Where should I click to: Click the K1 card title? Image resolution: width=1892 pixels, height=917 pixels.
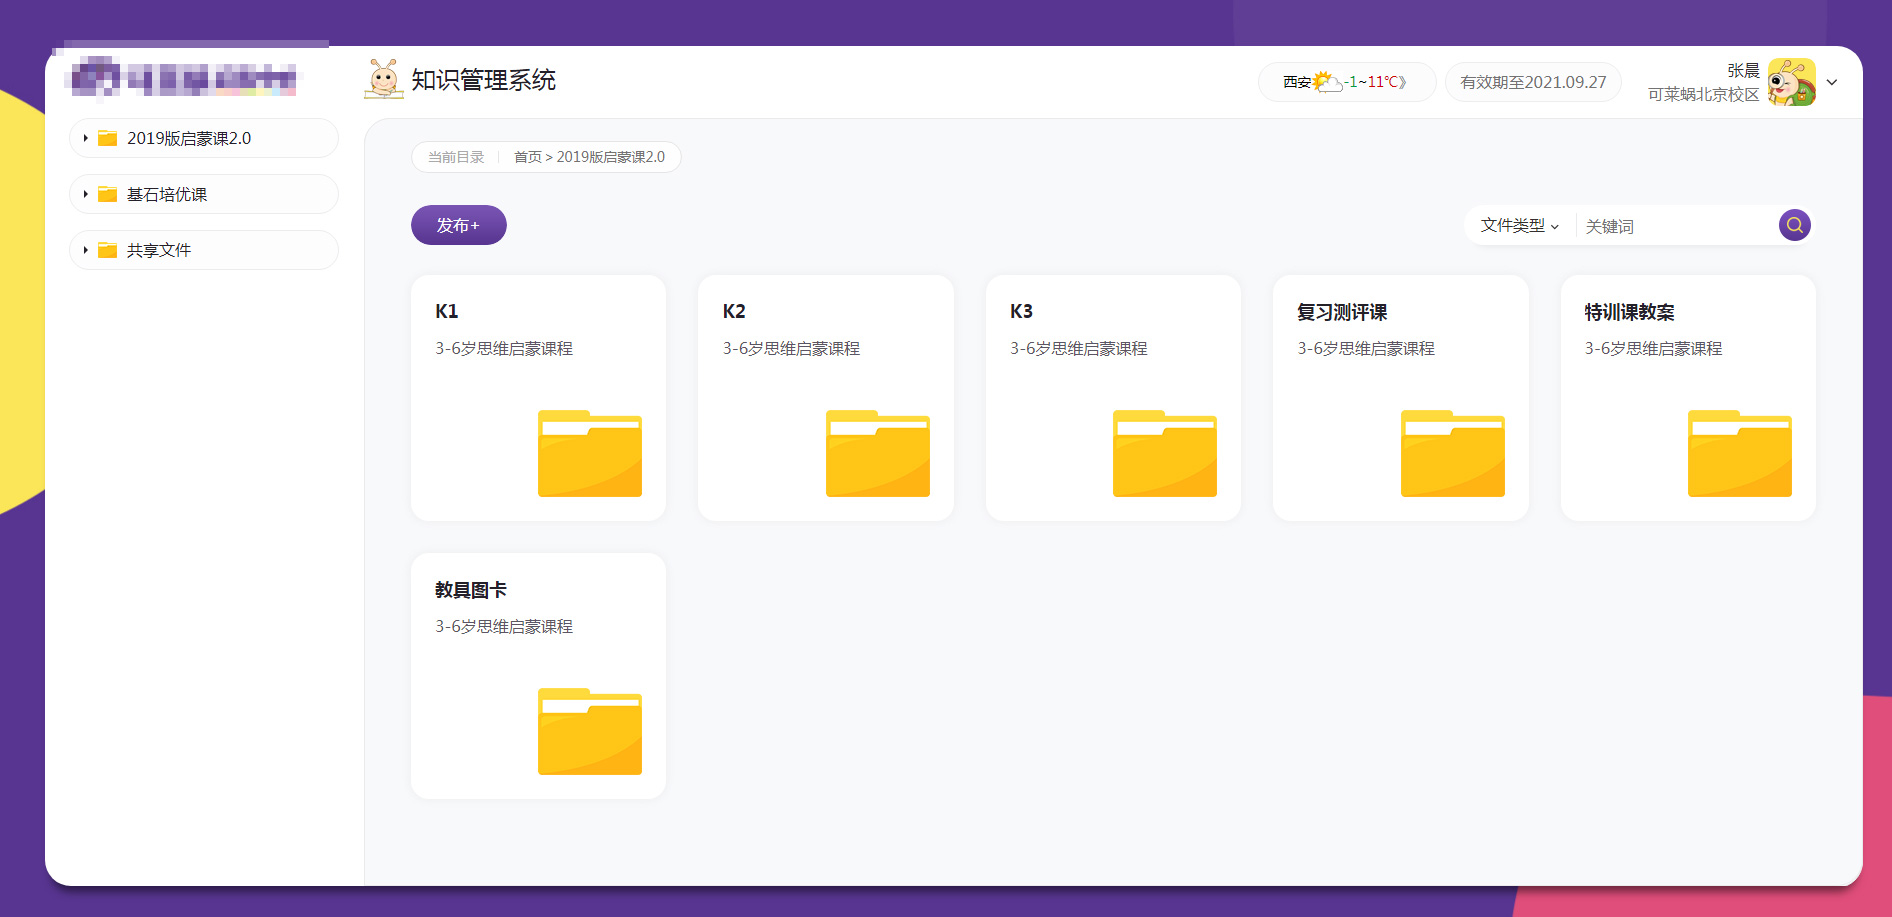click(447, 311)
